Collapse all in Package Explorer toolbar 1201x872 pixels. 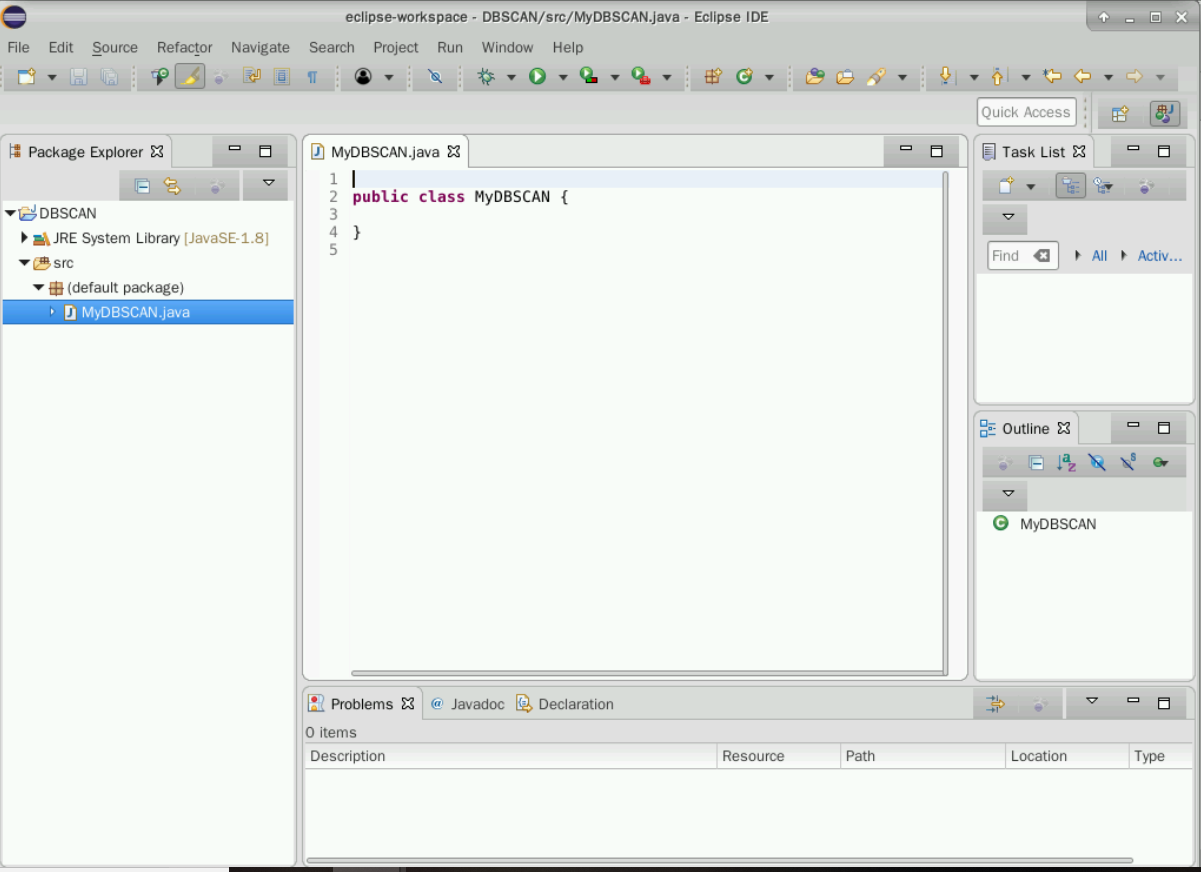(142, 186)
